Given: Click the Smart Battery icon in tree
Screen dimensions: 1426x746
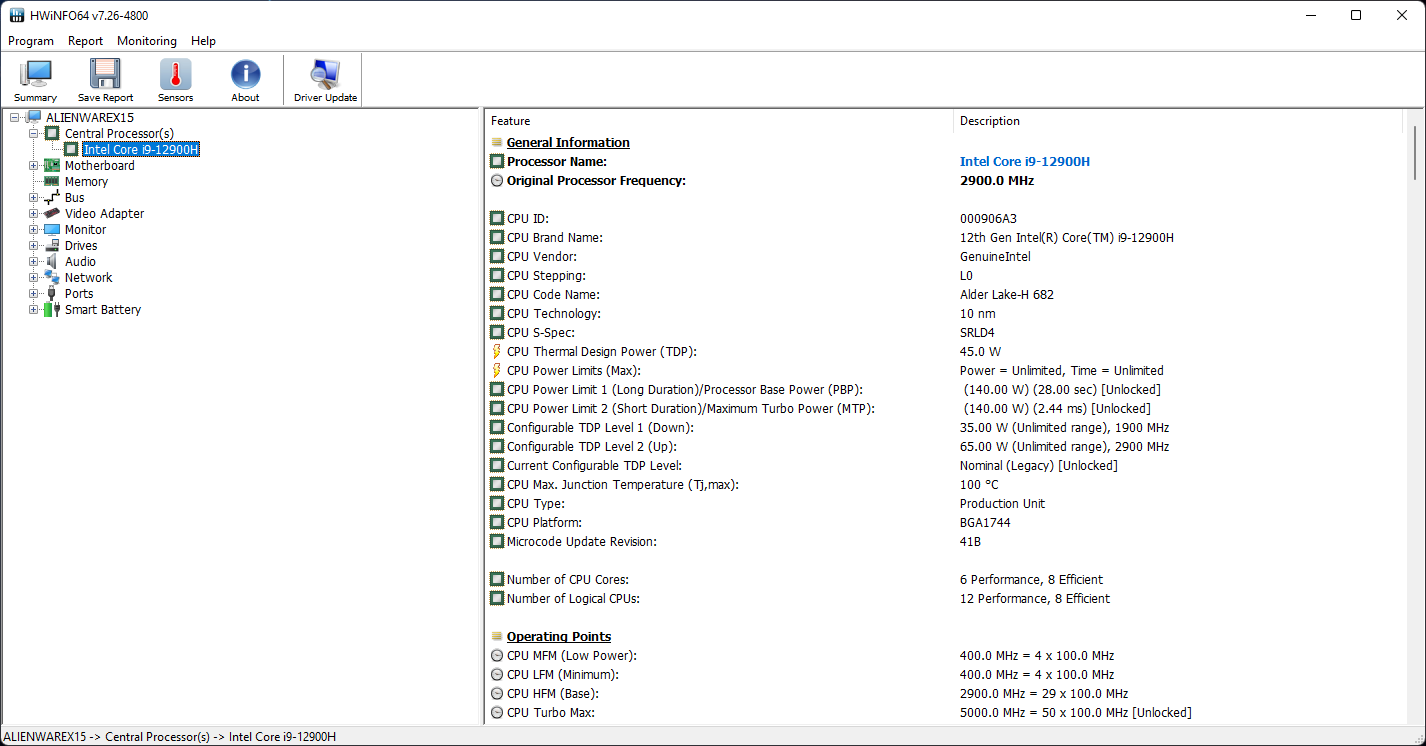Looking at the screenshot, I should tap(52, 310).
